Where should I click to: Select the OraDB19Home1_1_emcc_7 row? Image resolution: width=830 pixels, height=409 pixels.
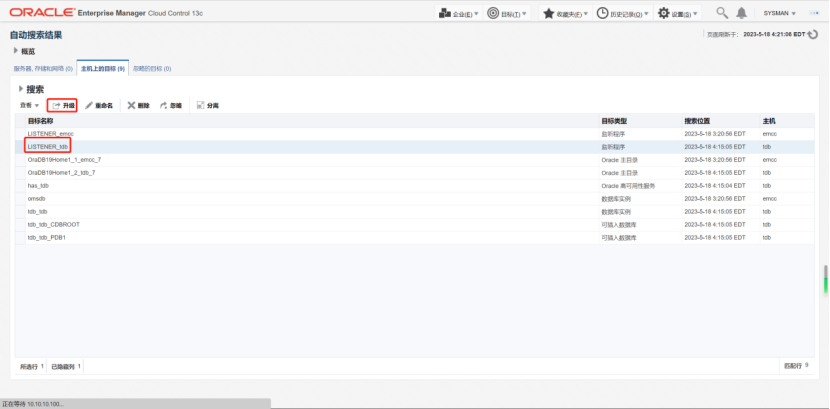pyautogui.click(x=414, y=160)
